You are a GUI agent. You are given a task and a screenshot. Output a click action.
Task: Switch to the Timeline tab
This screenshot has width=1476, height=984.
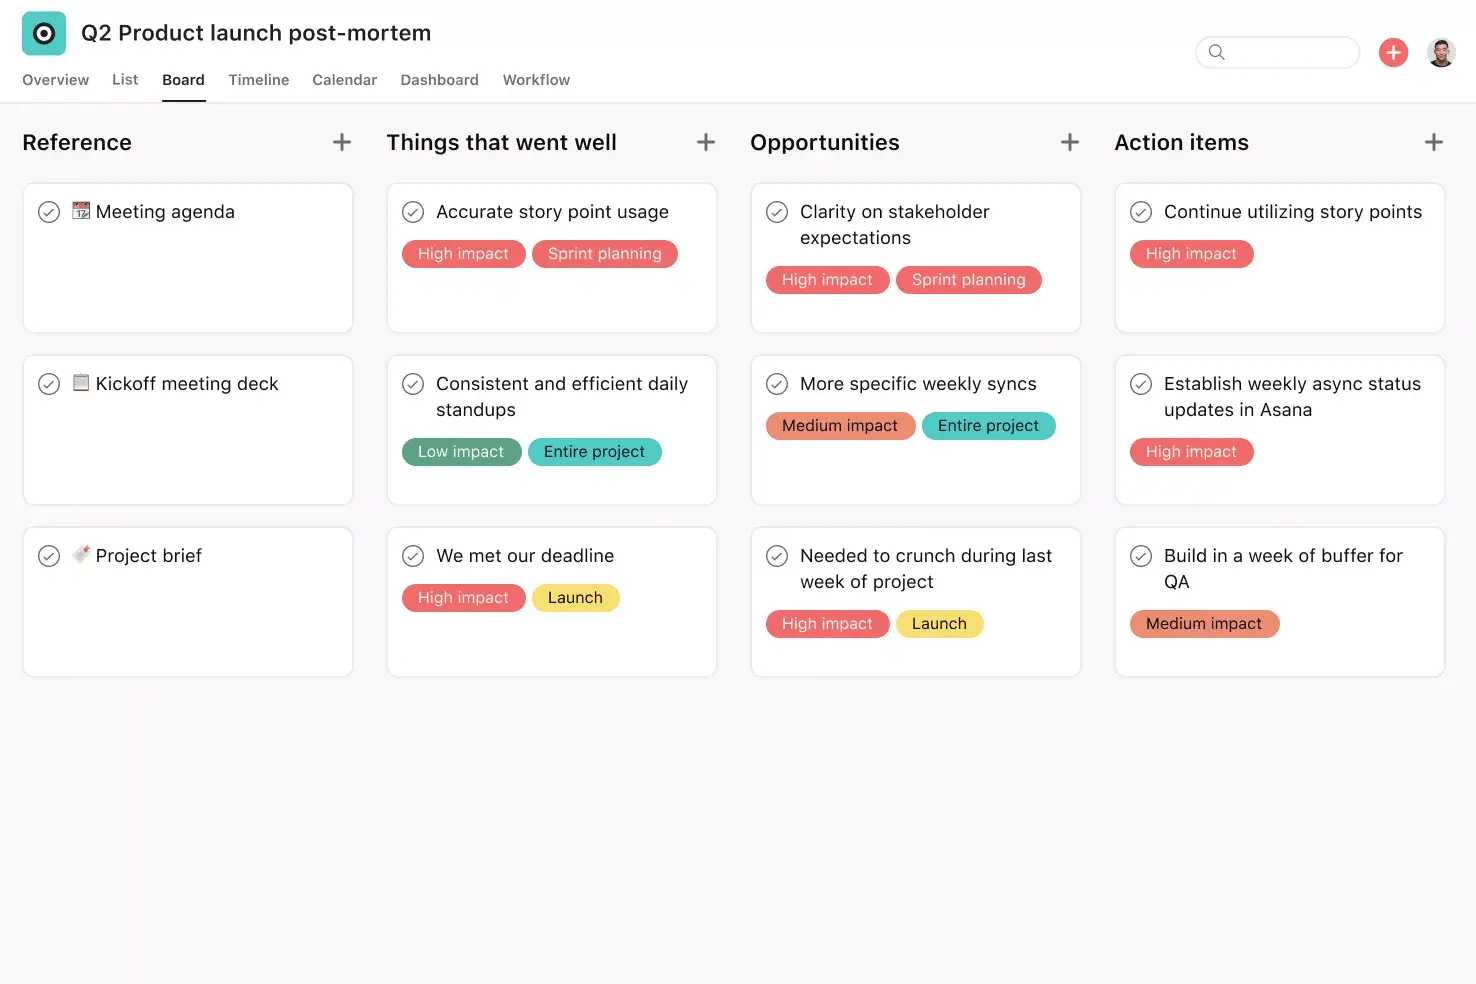click(258, 79)
